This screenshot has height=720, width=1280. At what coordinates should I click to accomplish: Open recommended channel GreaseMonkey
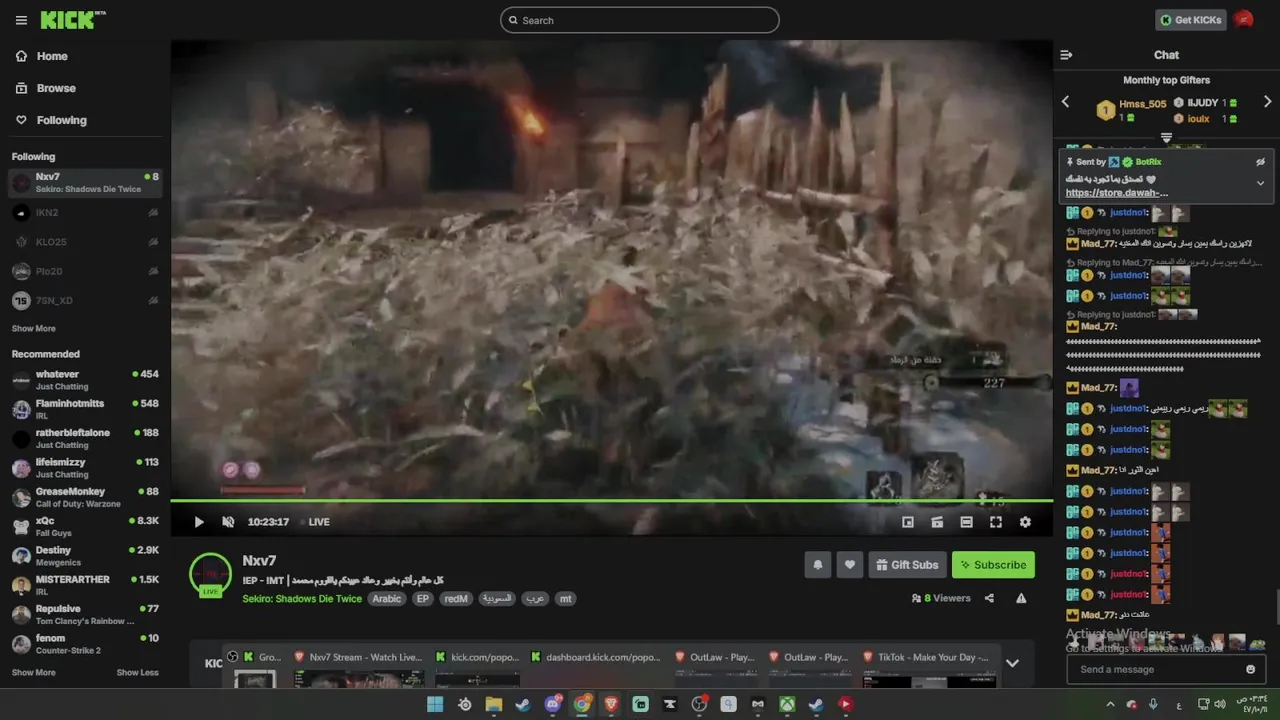(85, 497)
